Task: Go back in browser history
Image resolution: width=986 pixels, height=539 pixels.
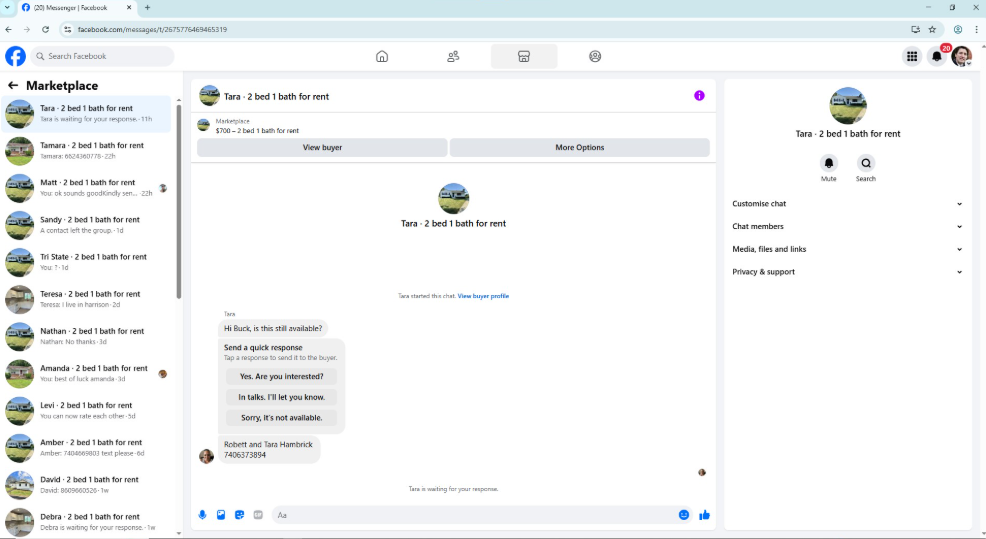Action: pos(8,29)
